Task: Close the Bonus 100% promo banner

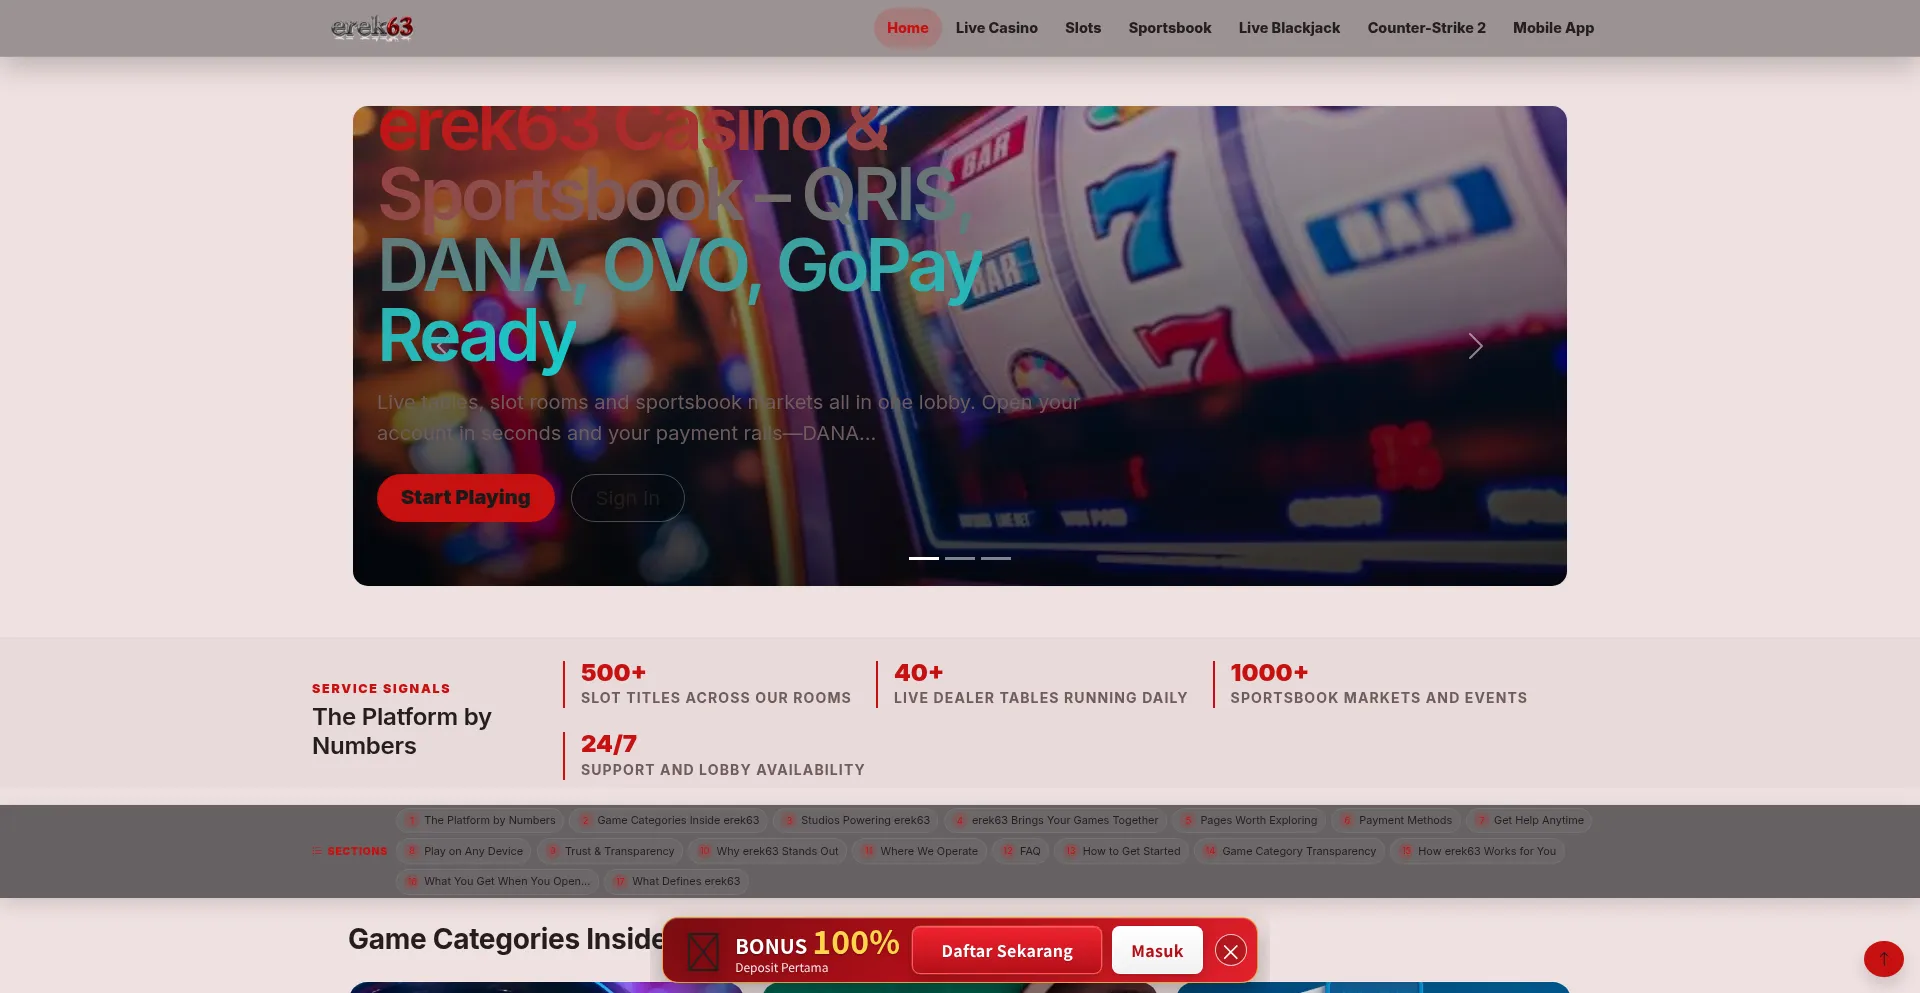Action: click(1231, 951)
